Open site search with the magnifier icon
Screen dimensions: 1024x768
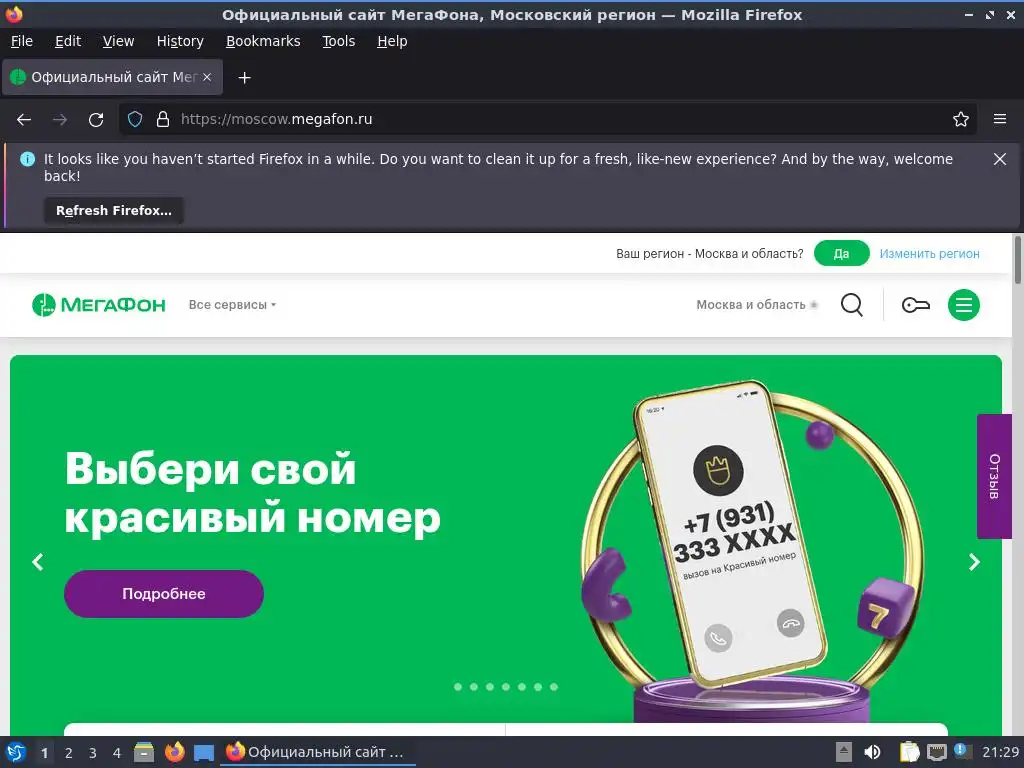(x=852, y=305)
